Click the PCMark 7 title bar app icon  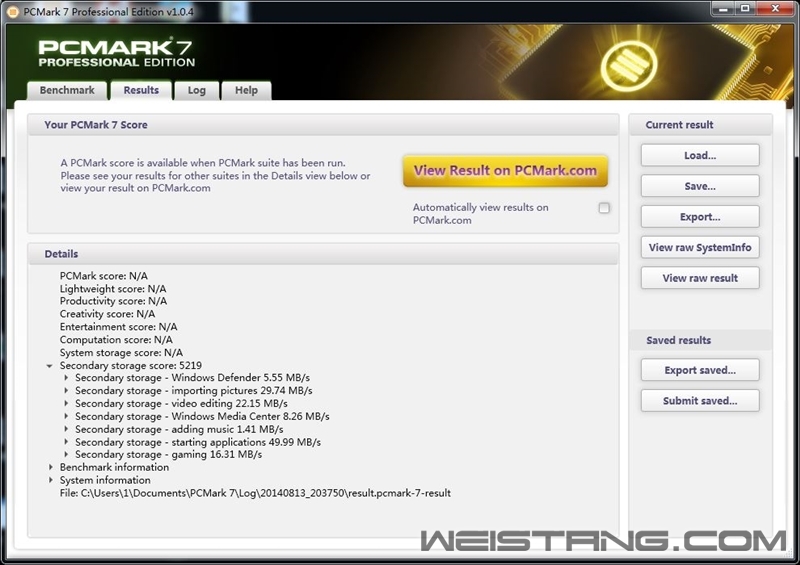13,11
